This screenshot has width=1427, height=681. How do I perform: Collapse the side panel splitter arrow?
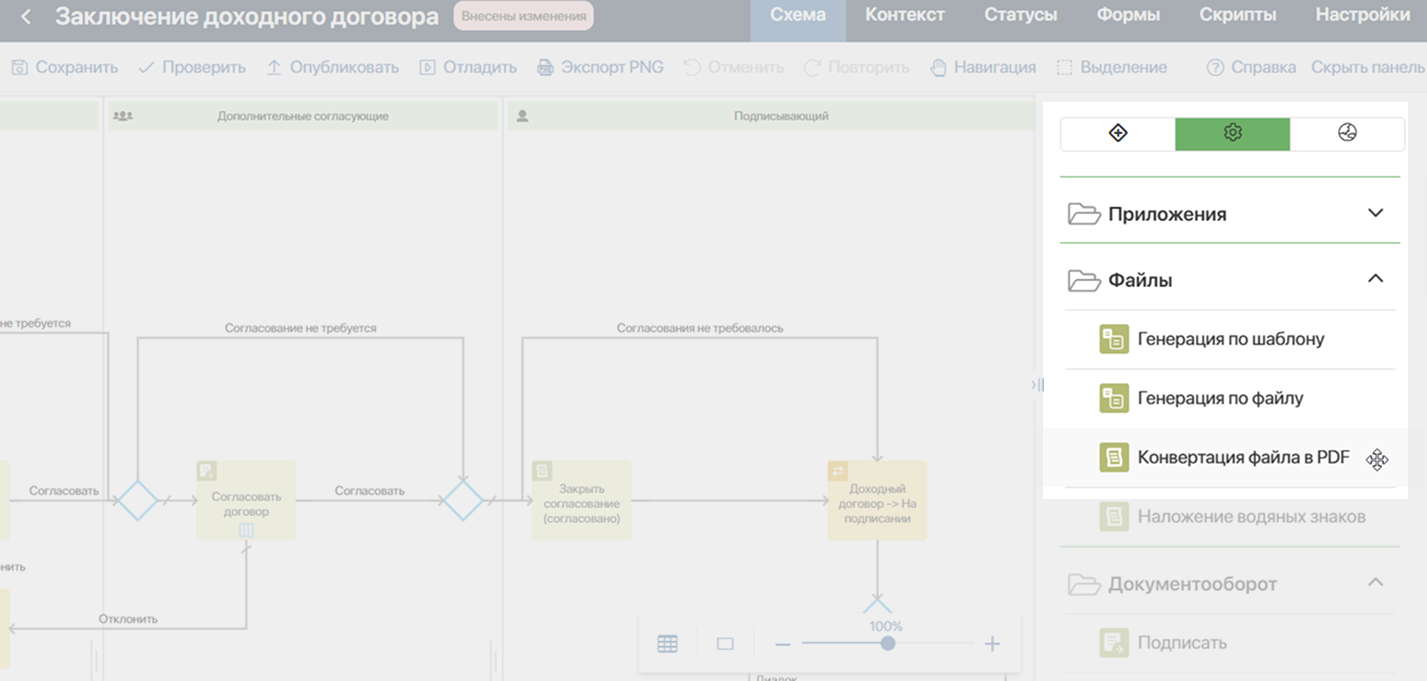[x=1037, y=384]
